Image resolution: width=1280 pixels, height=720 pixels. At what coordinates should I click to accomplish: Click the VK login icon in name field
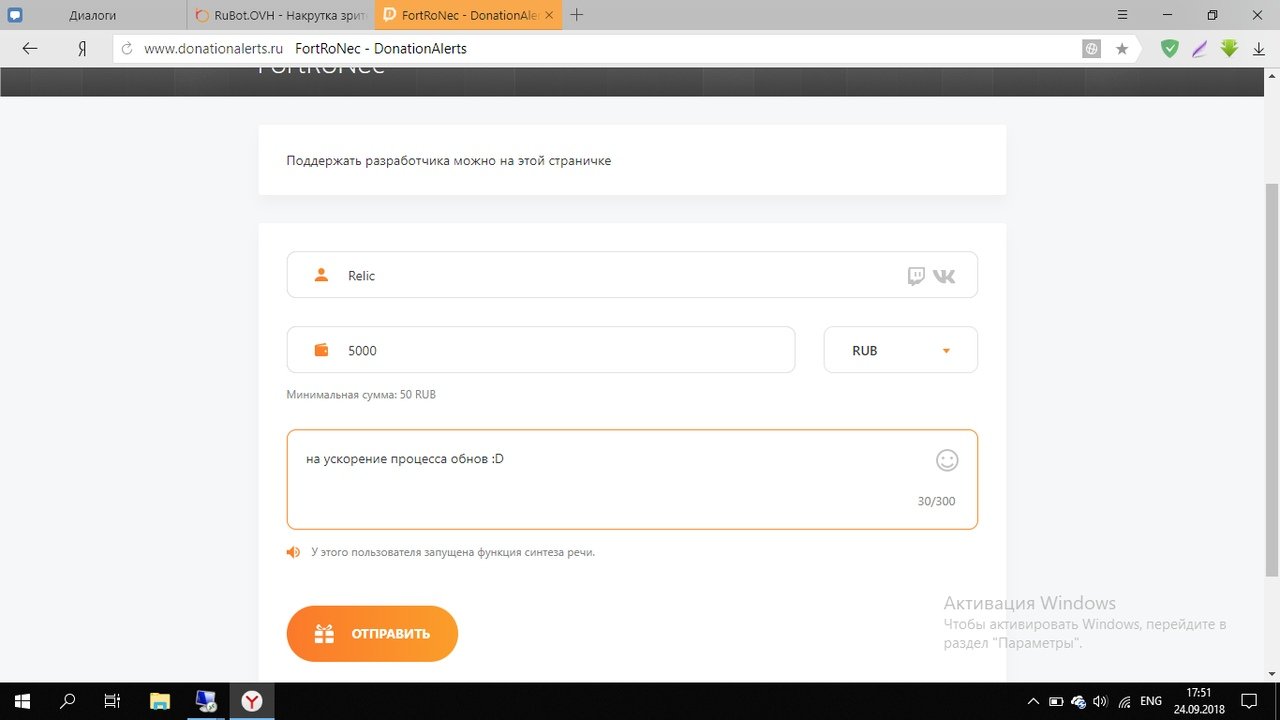[x=944, y=276]
